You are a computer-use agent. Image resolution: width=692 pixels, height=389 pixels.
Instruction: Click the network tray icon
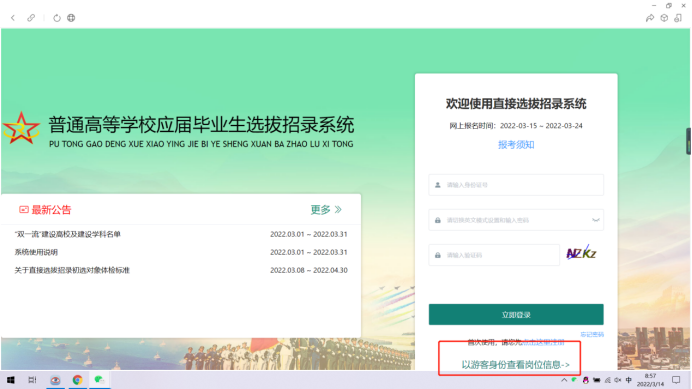pos(608,380)
